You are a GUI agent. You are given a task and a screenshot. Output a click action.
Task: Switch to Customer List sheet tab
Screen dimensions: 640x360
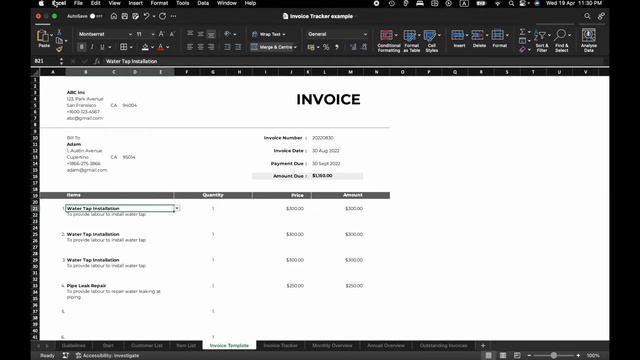coord(147,346)
